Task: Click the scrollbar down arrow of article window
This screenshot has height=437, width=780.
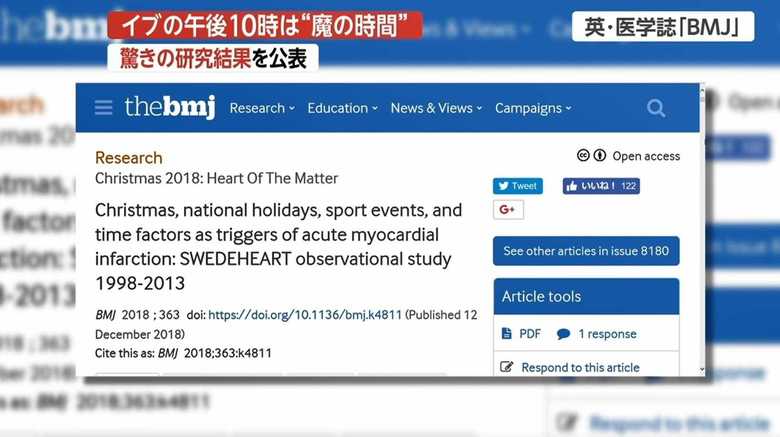Action: pos(702,369)
